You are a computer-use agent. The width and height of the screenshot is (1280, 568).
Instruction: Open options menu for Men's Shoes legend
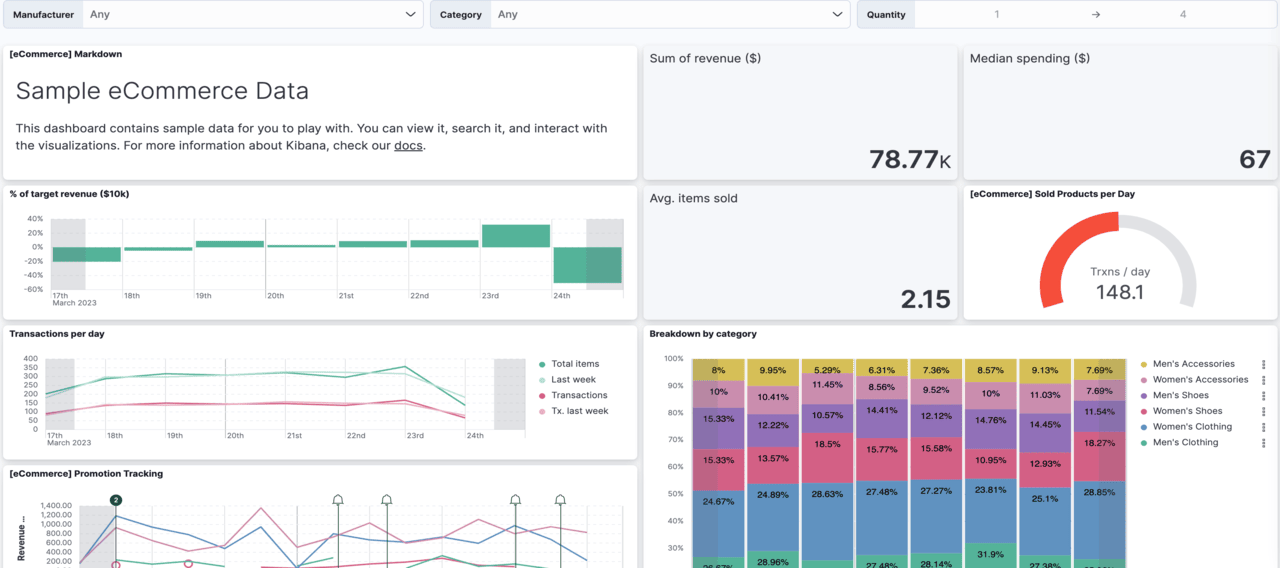pos(1264,396)
